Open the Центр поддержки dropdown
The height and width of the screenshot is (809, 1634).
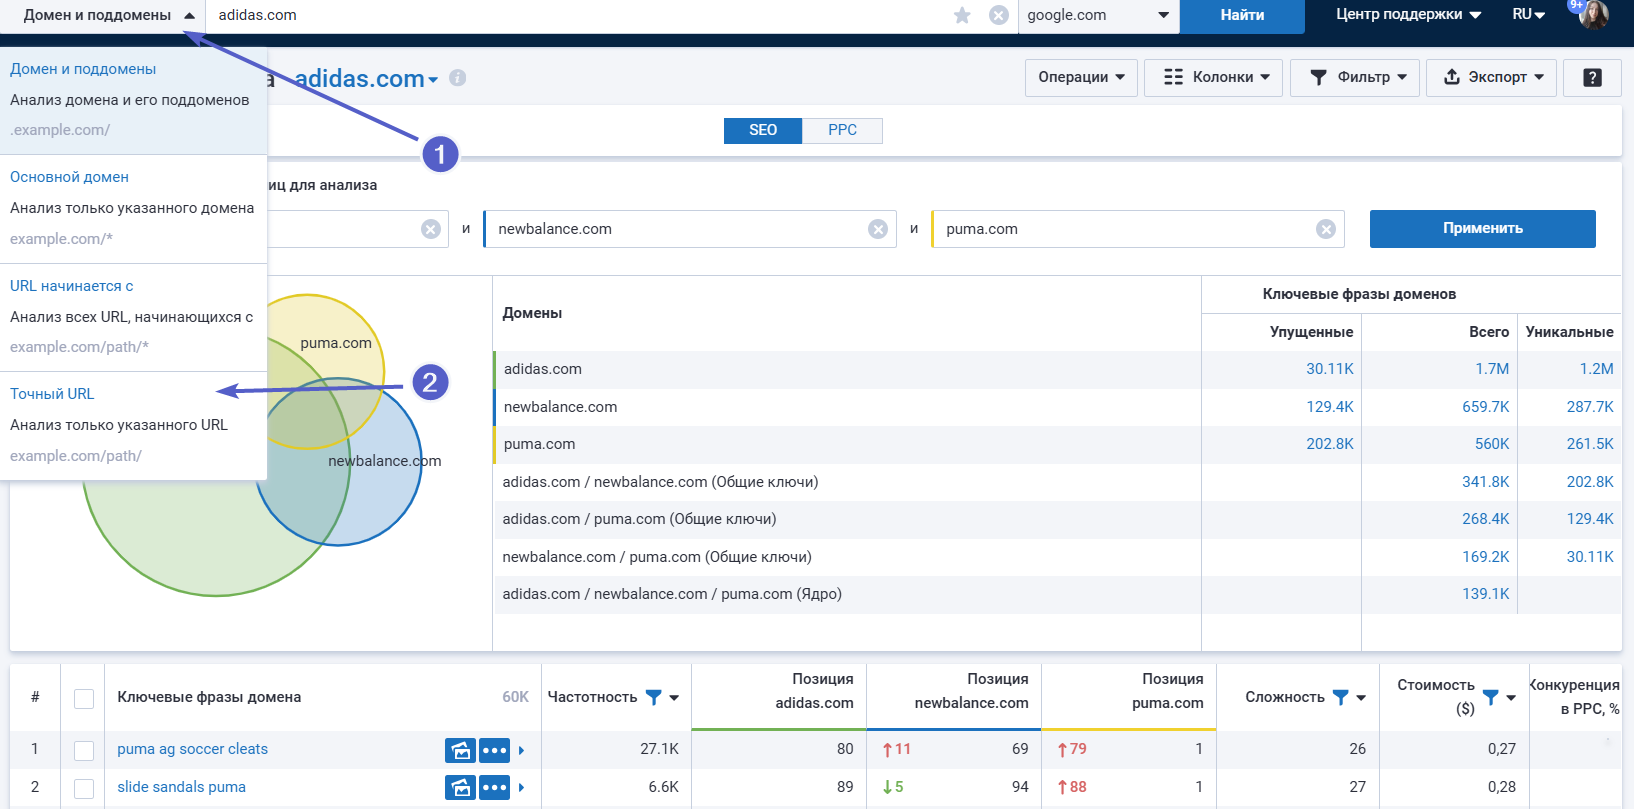tap(1408, 15)
